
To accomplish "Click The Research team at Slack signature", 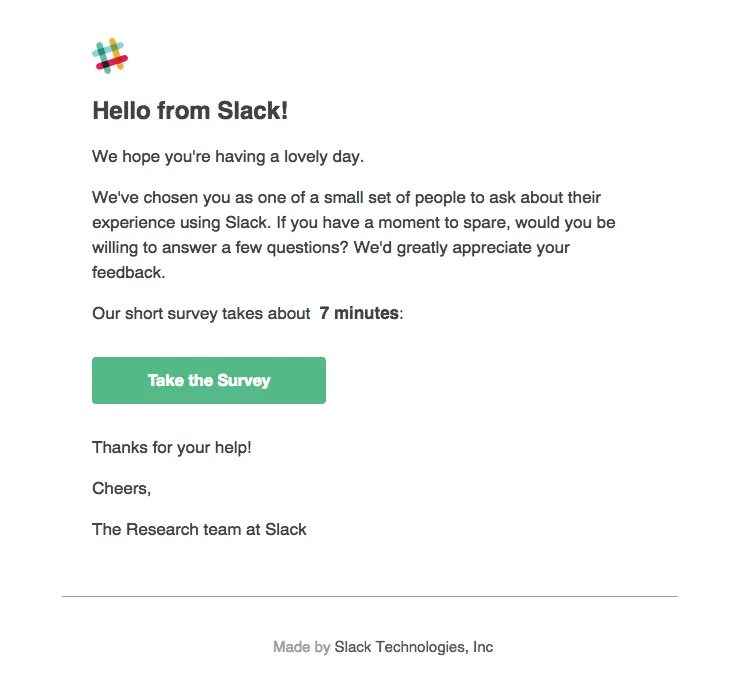I will tap(199, 529).
